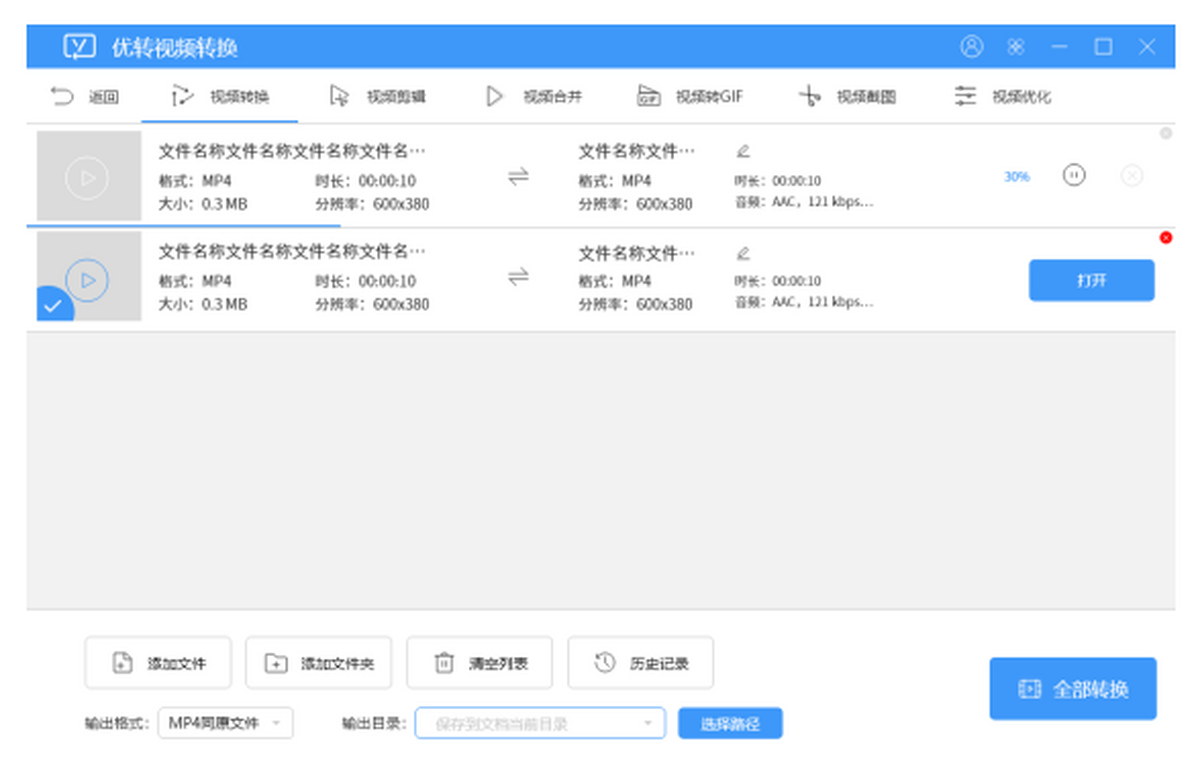This screenshot has width=1200, height=780.
Task: Play the first video thumbnail preview
Action: [x=88, y=178]
